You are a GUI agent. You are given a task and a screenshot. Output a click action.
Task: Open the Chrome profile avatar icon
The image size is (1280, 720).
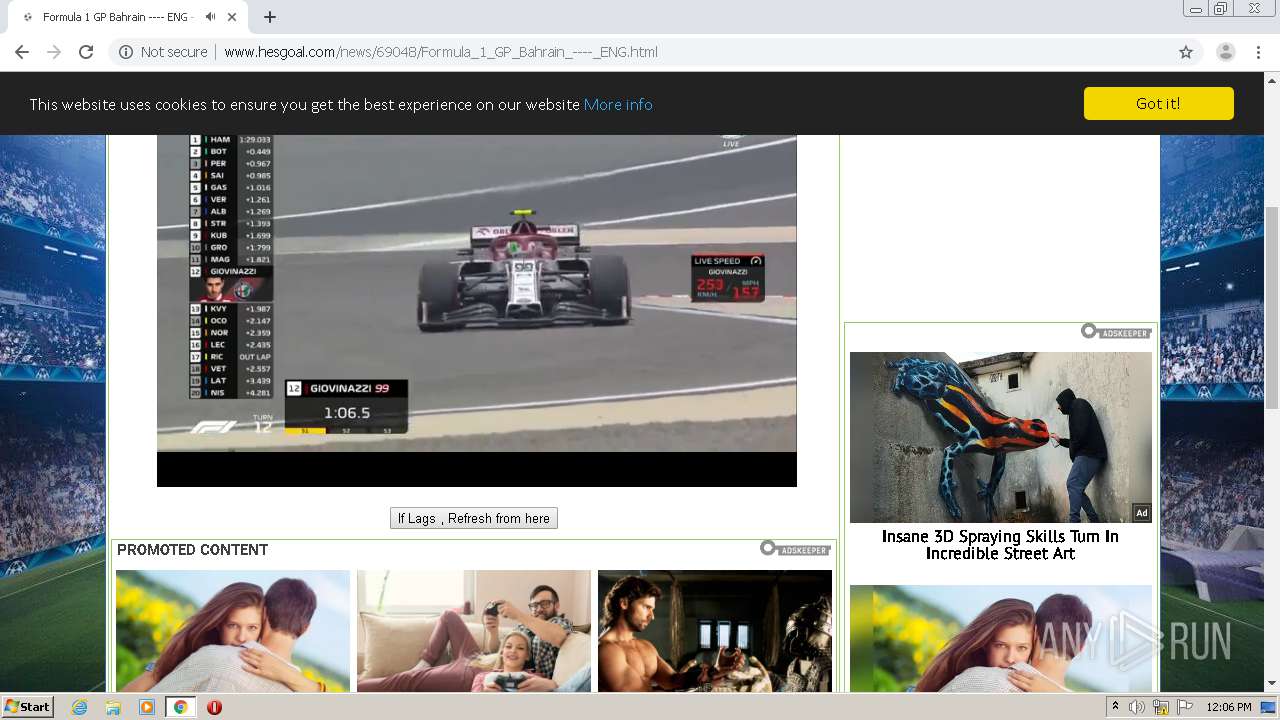click(x=1225, y=52)
